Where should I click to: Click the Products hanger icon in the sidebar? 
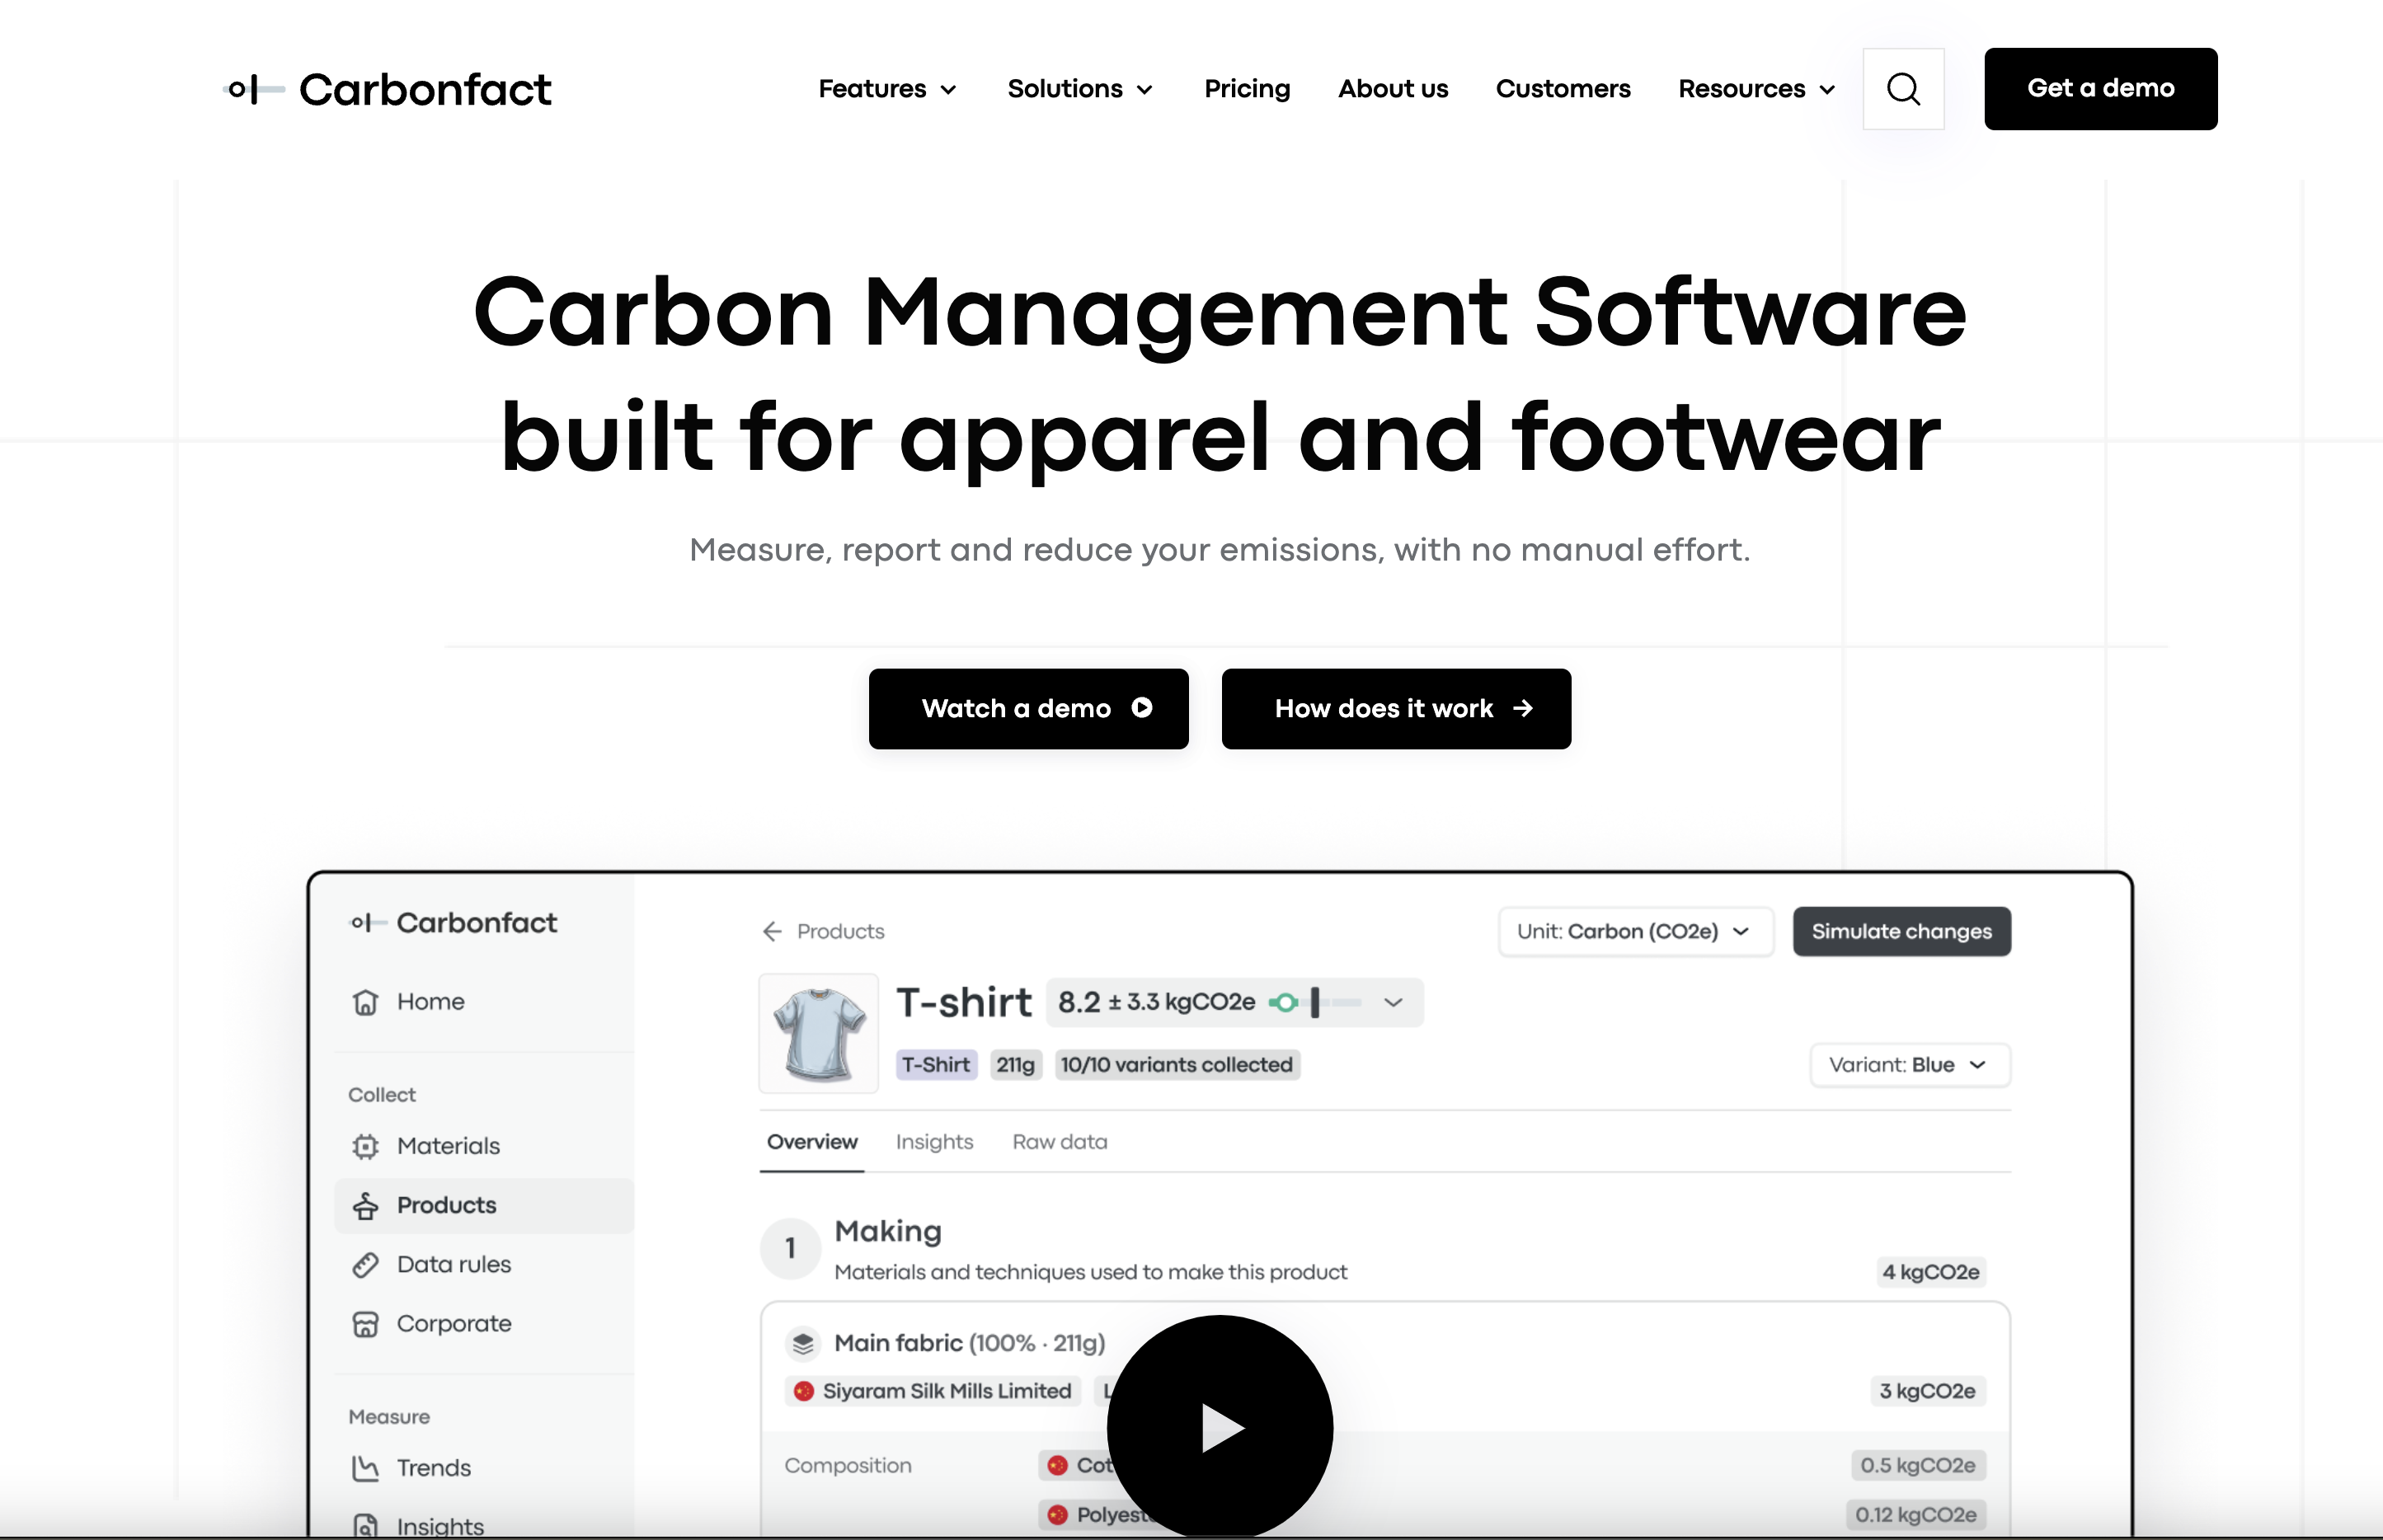coord(365,1206)
